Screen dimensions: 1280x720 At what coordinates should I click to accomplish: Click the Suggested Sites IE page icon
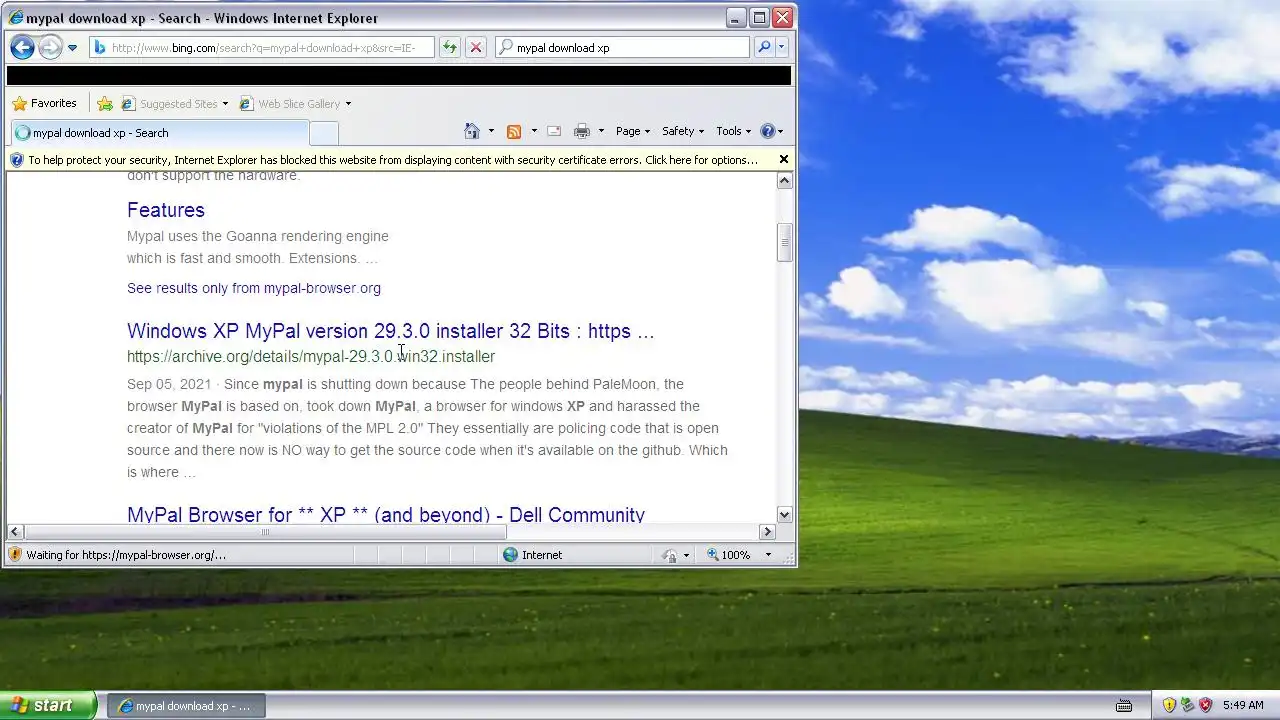tap(127, 103)
